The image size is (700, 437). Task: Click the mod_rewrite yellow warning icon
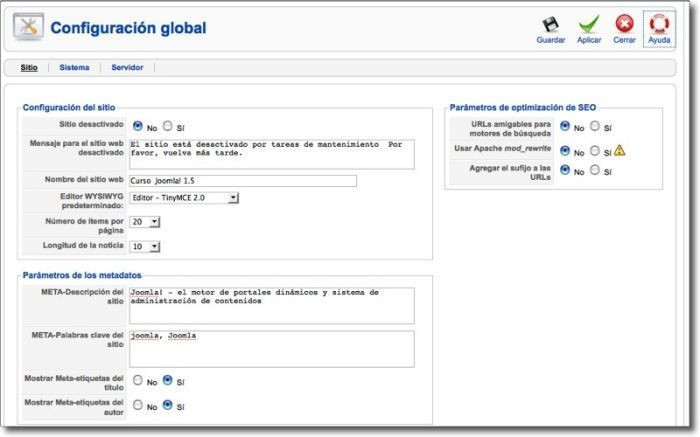[619, 151]
